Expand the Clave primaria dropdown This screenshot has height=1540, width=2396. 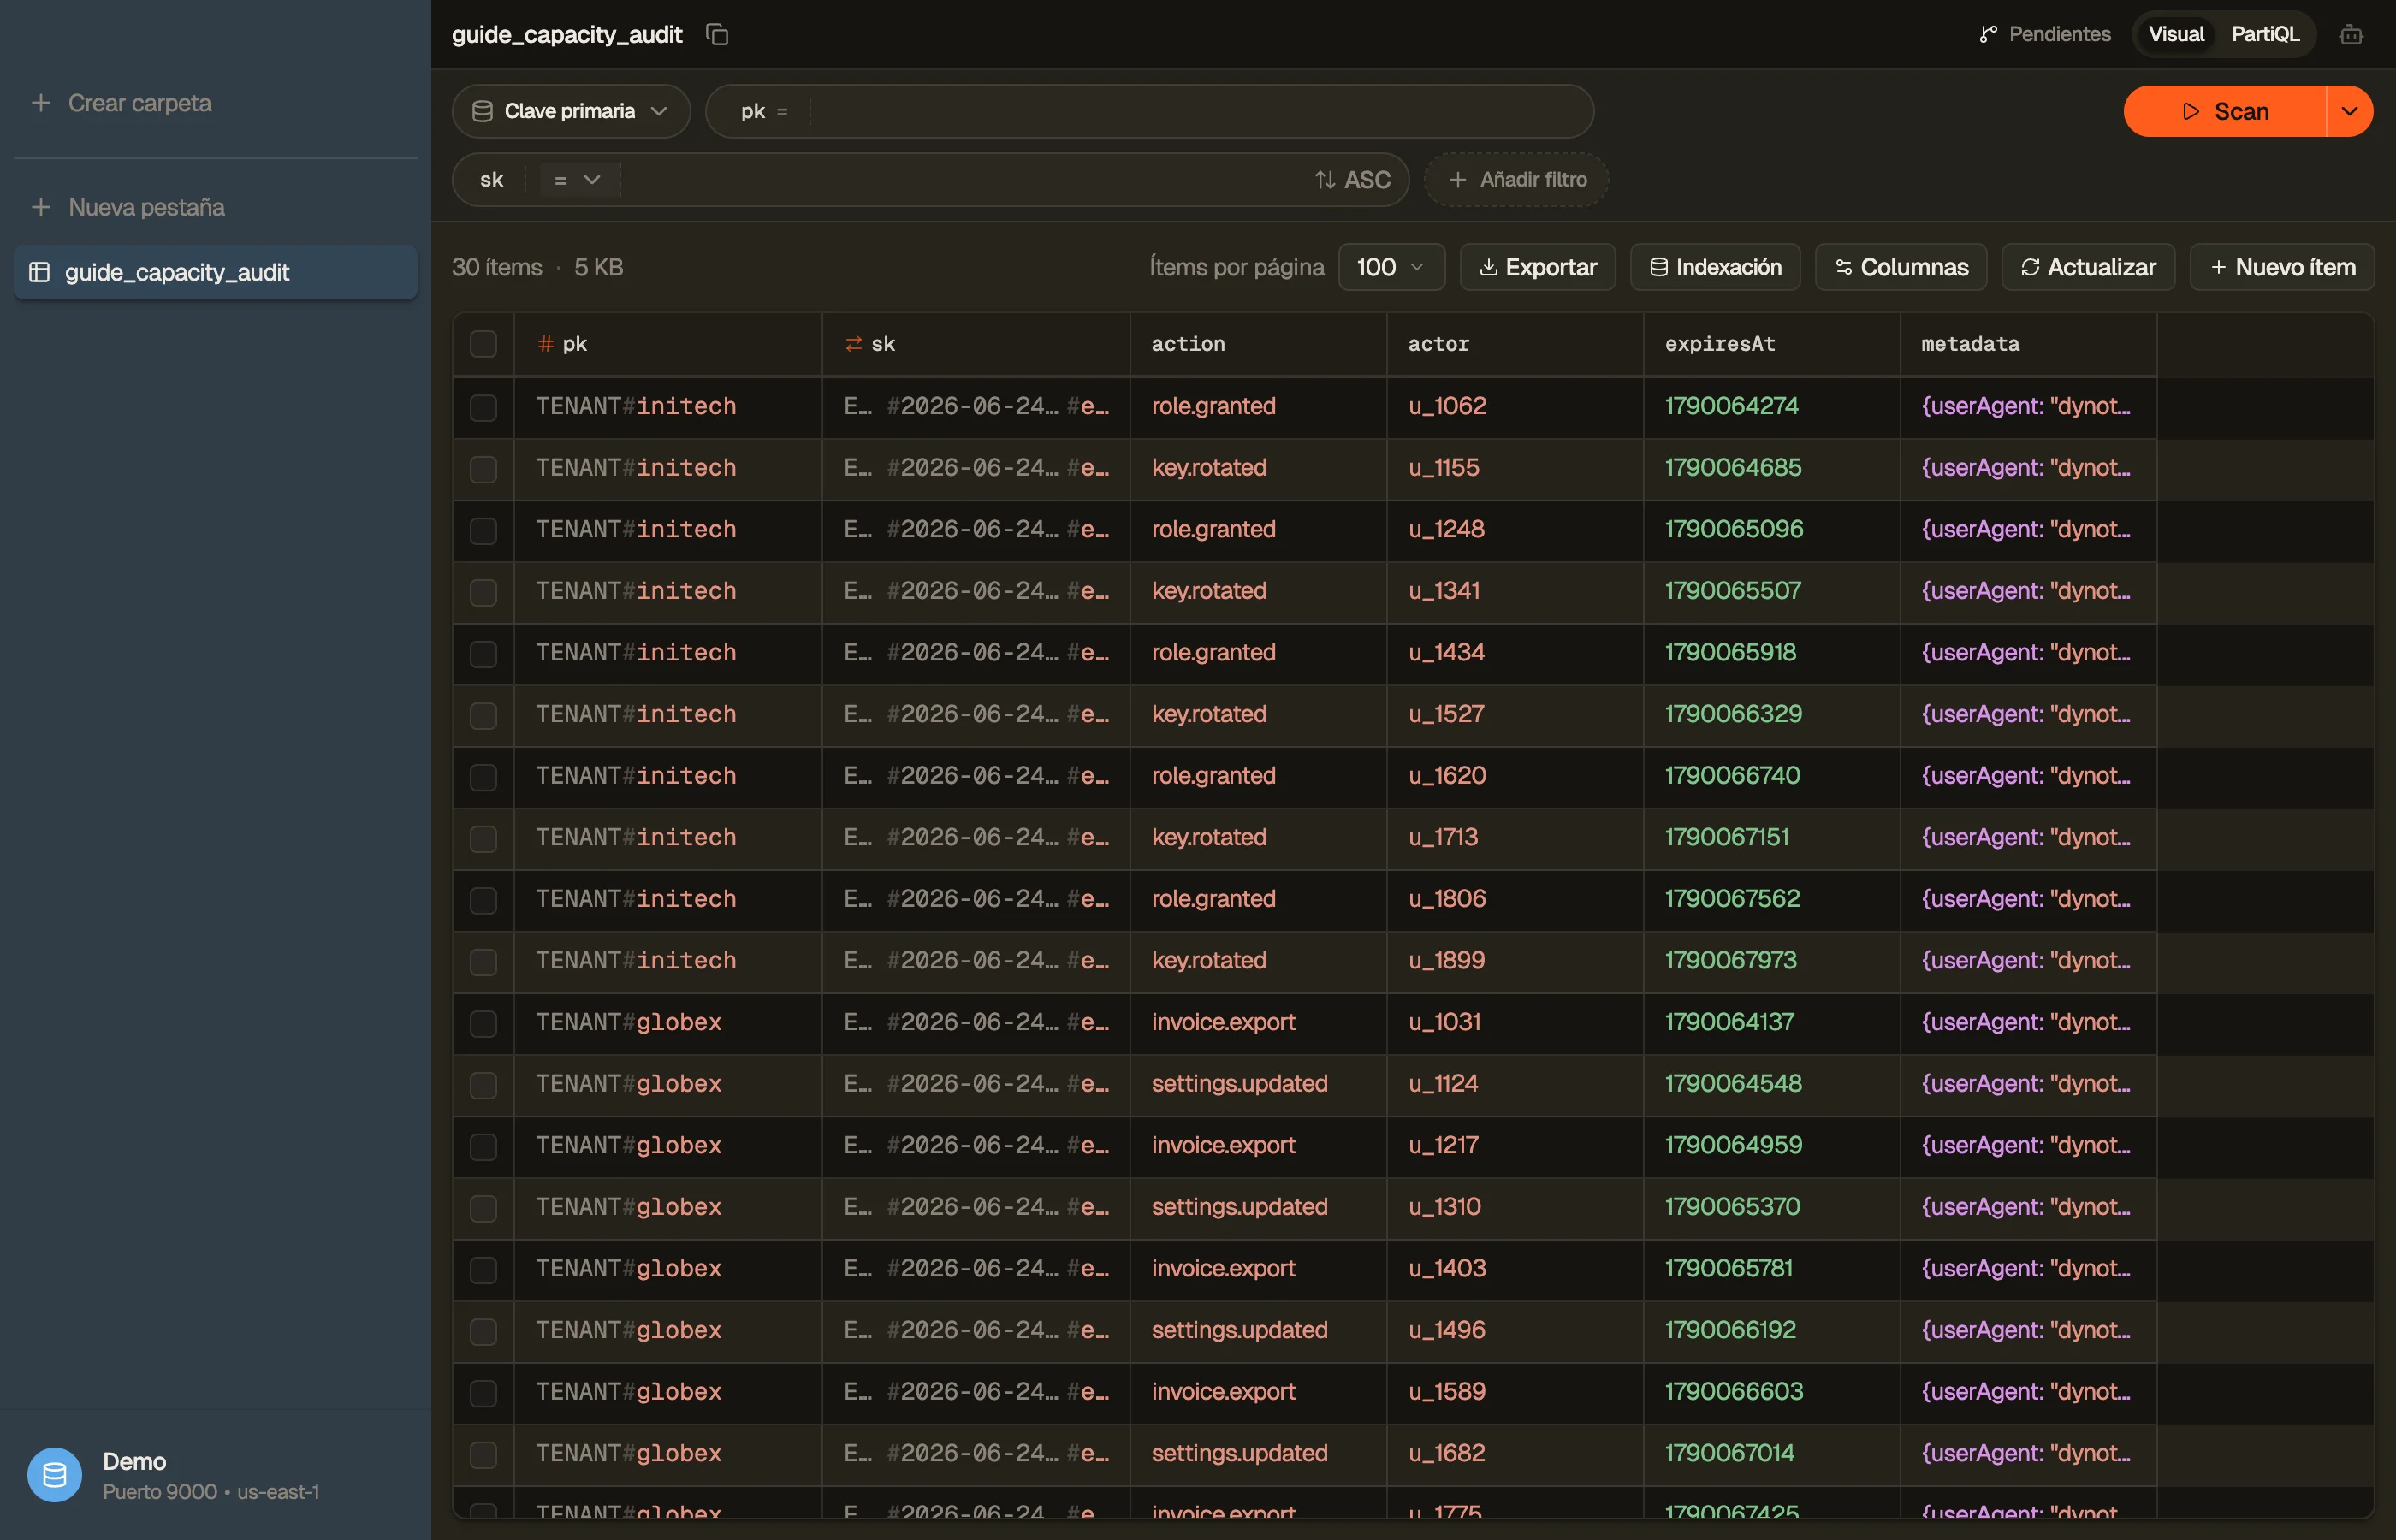click(571, 111)
